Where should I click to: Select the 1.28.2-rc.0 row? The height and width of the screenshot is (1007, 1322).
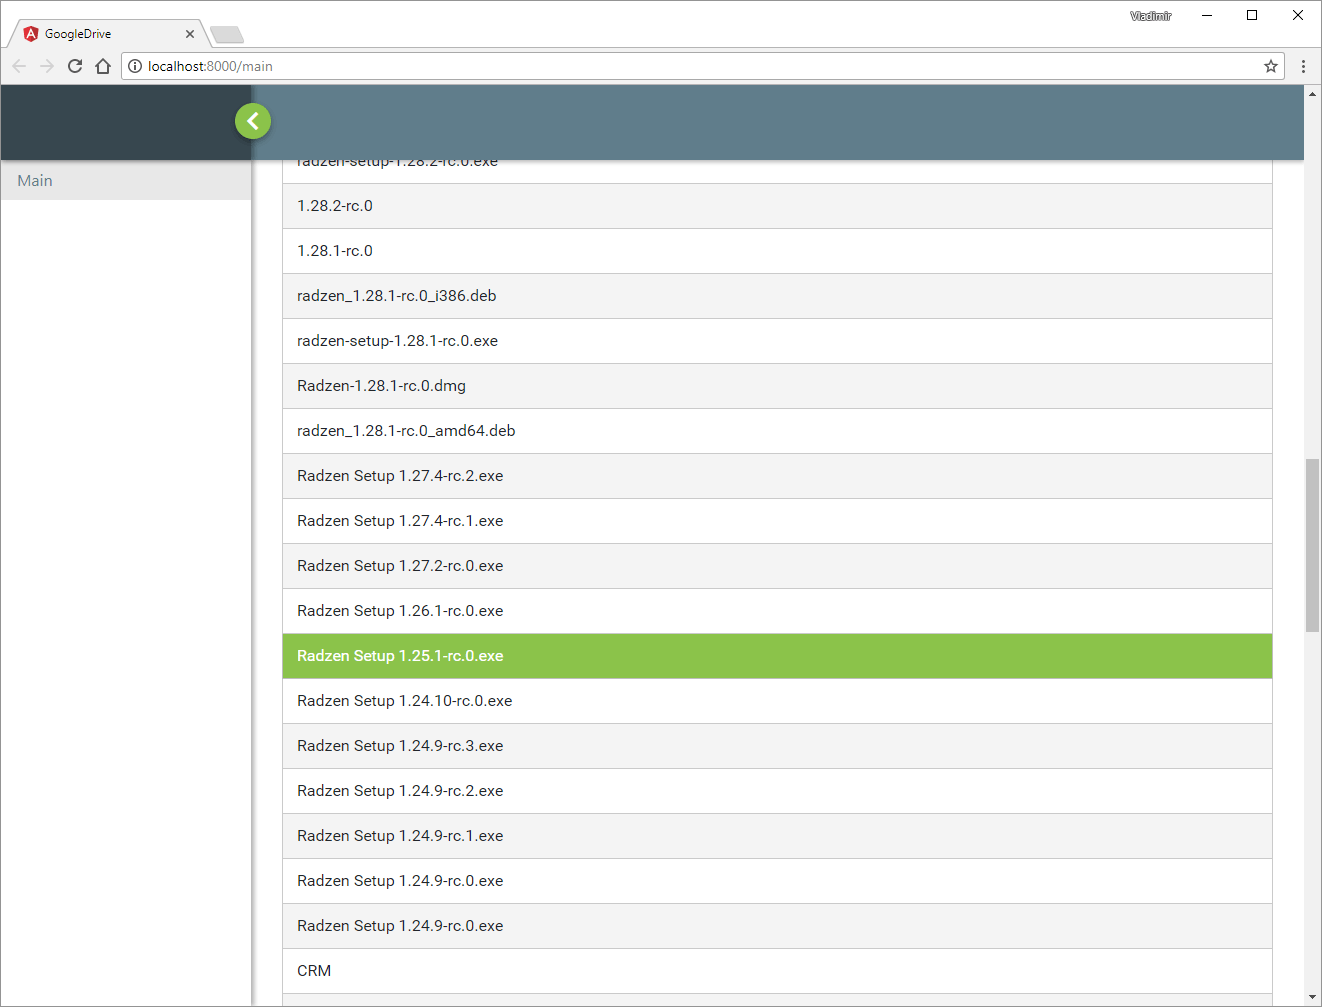click(777, 206)
